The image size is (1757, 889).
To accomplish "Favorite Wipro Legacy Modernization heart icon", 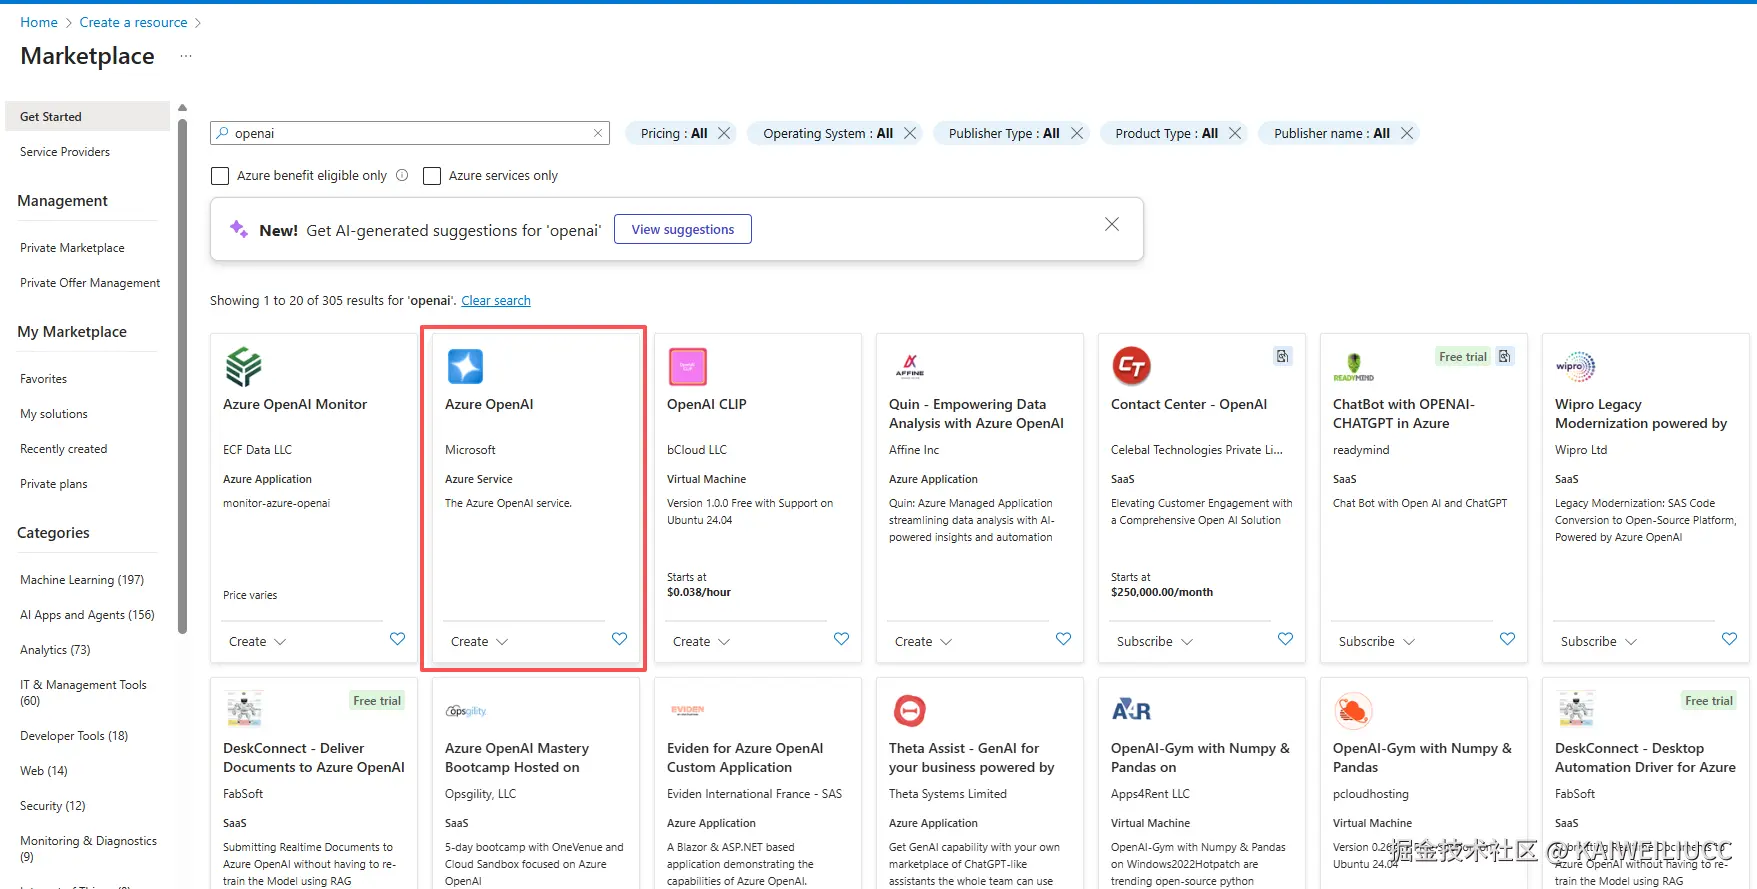I will pyautogui.click(x=1729, y=639).
